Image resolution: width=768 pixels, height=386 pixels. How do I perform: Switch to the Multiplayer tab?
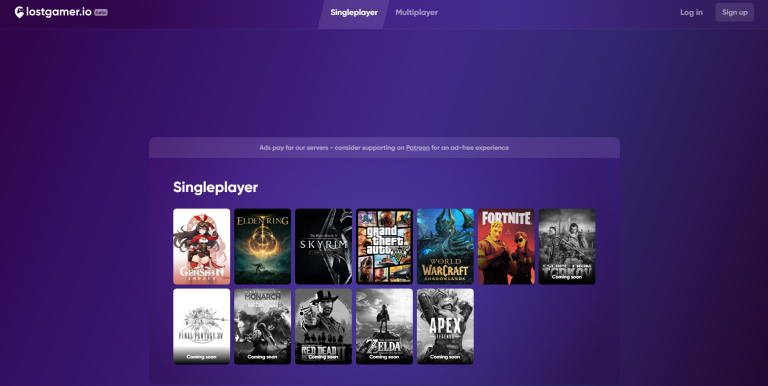coord(416,13)
